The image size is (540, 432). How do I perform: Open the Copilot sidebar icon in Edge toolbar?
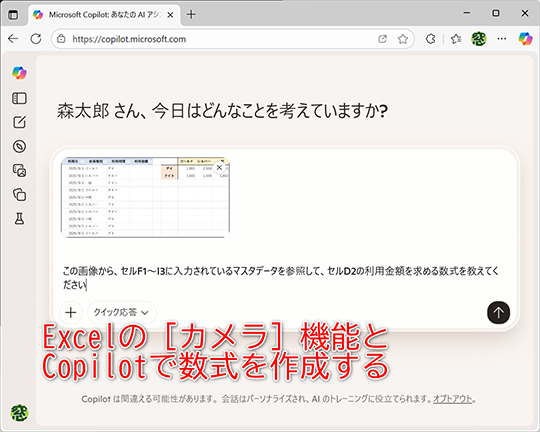526,39
